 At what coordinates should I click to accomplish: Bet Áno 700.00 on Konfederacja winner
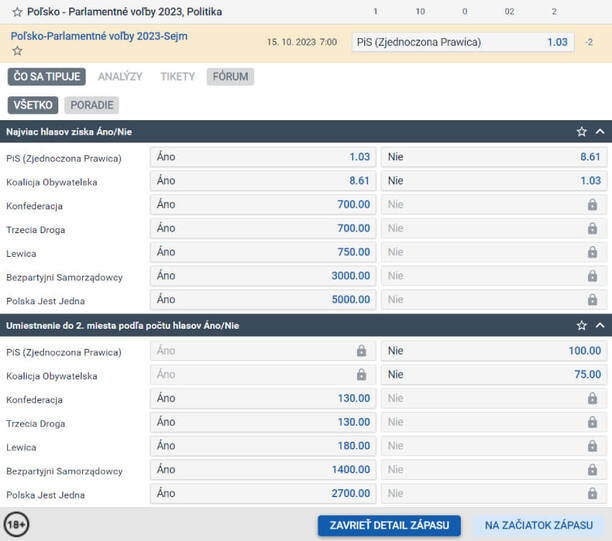tap(263, 205)
